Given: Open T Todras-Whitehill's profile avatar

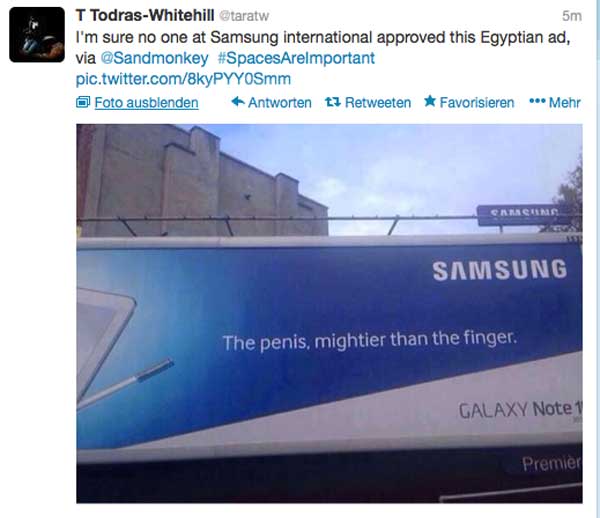Looking at the screenshot, I should 37,35.
